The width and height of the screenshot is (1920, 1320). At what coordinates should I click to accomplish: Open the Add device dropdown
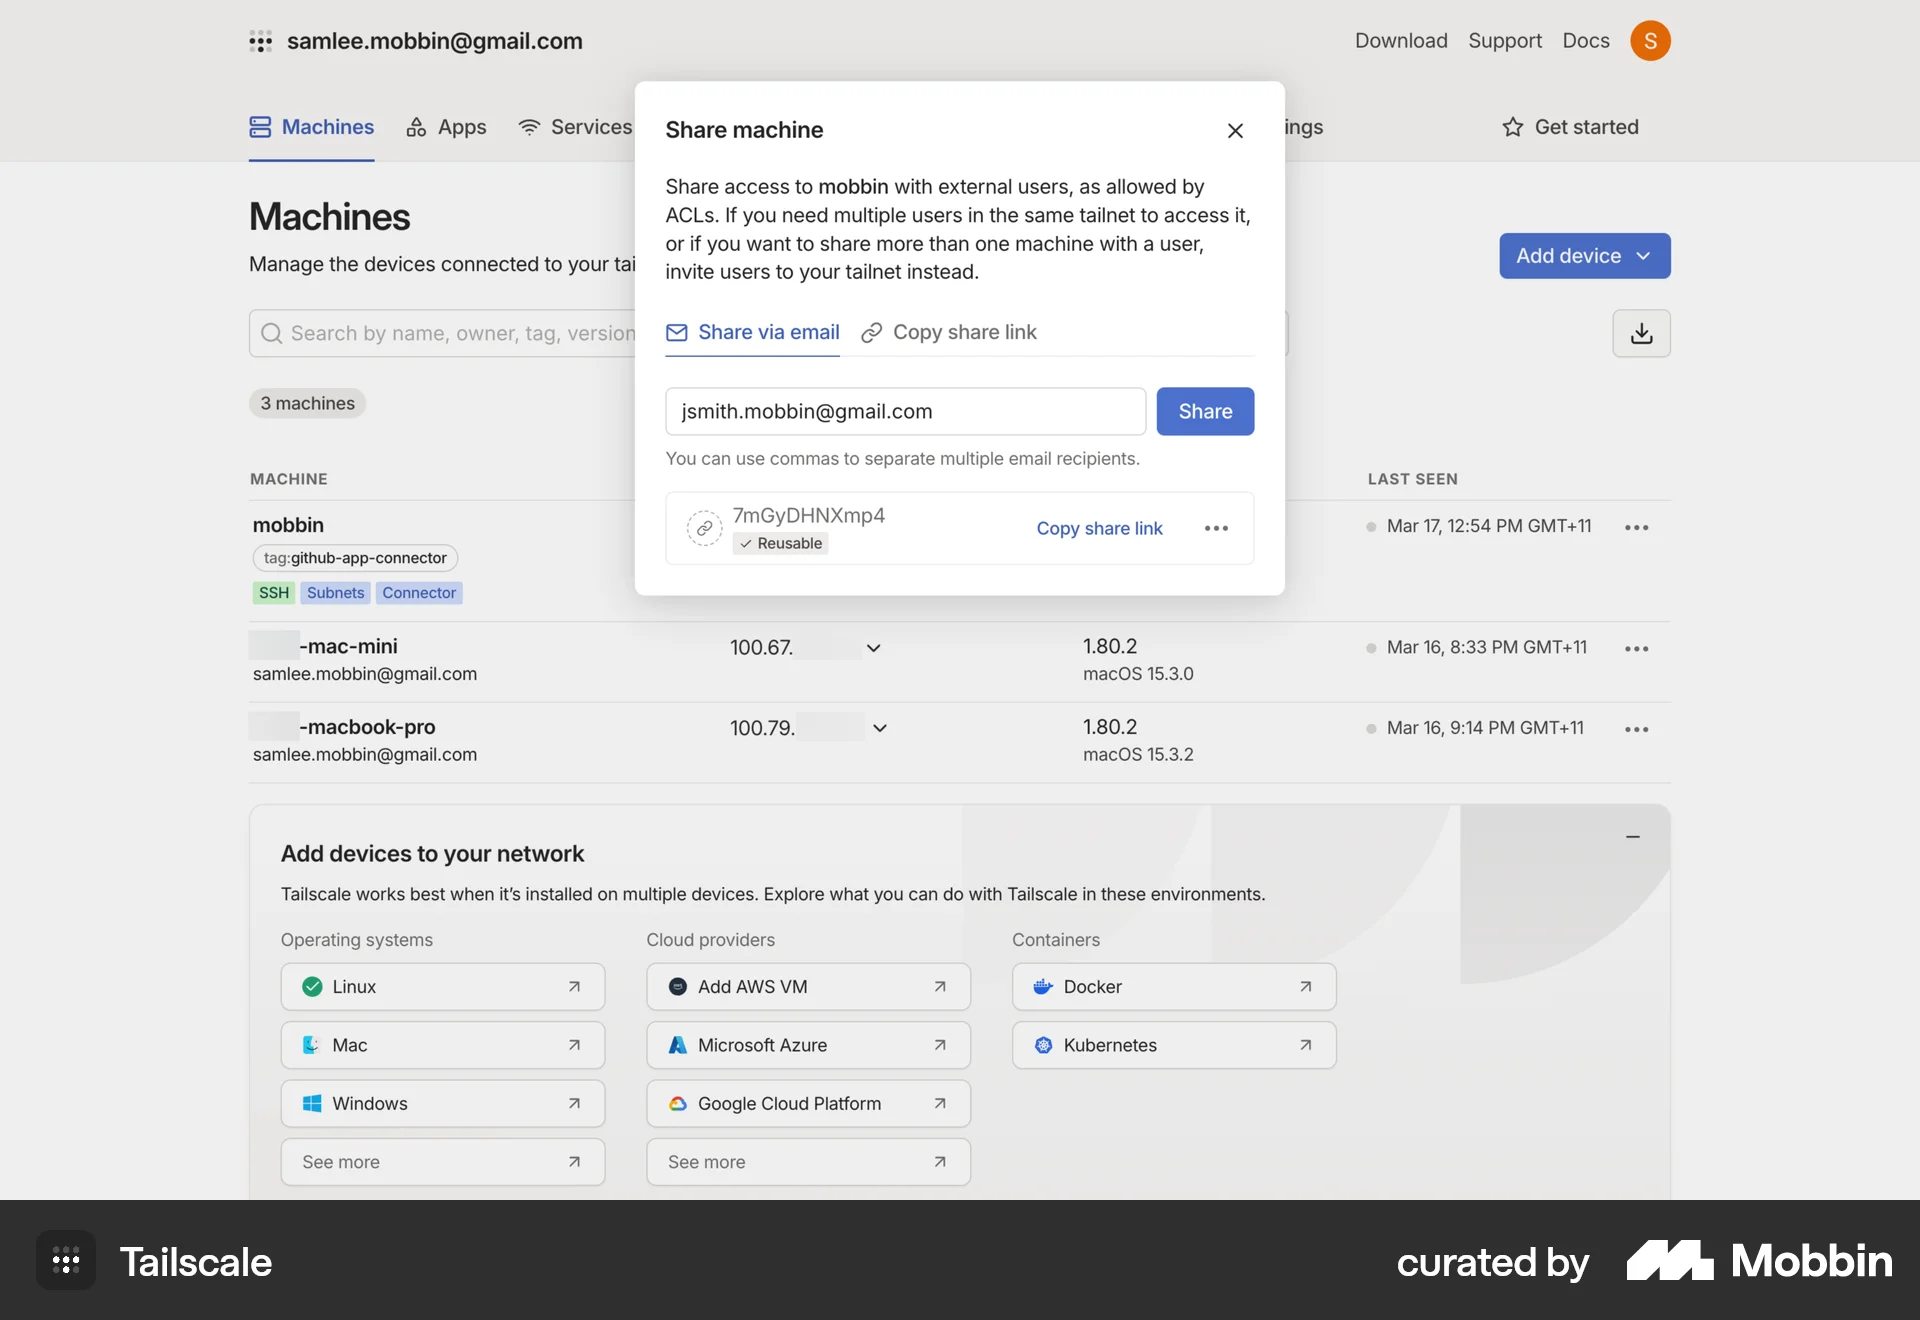coord(1583,256)
